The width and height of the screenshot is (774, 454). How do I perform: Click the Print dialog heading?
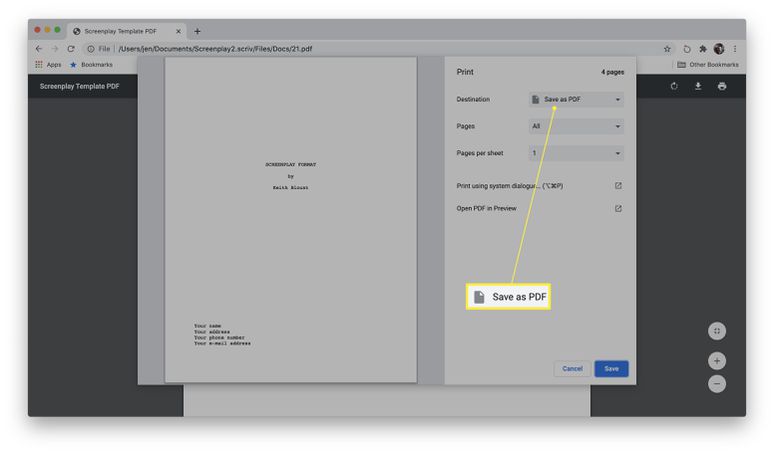465,72
